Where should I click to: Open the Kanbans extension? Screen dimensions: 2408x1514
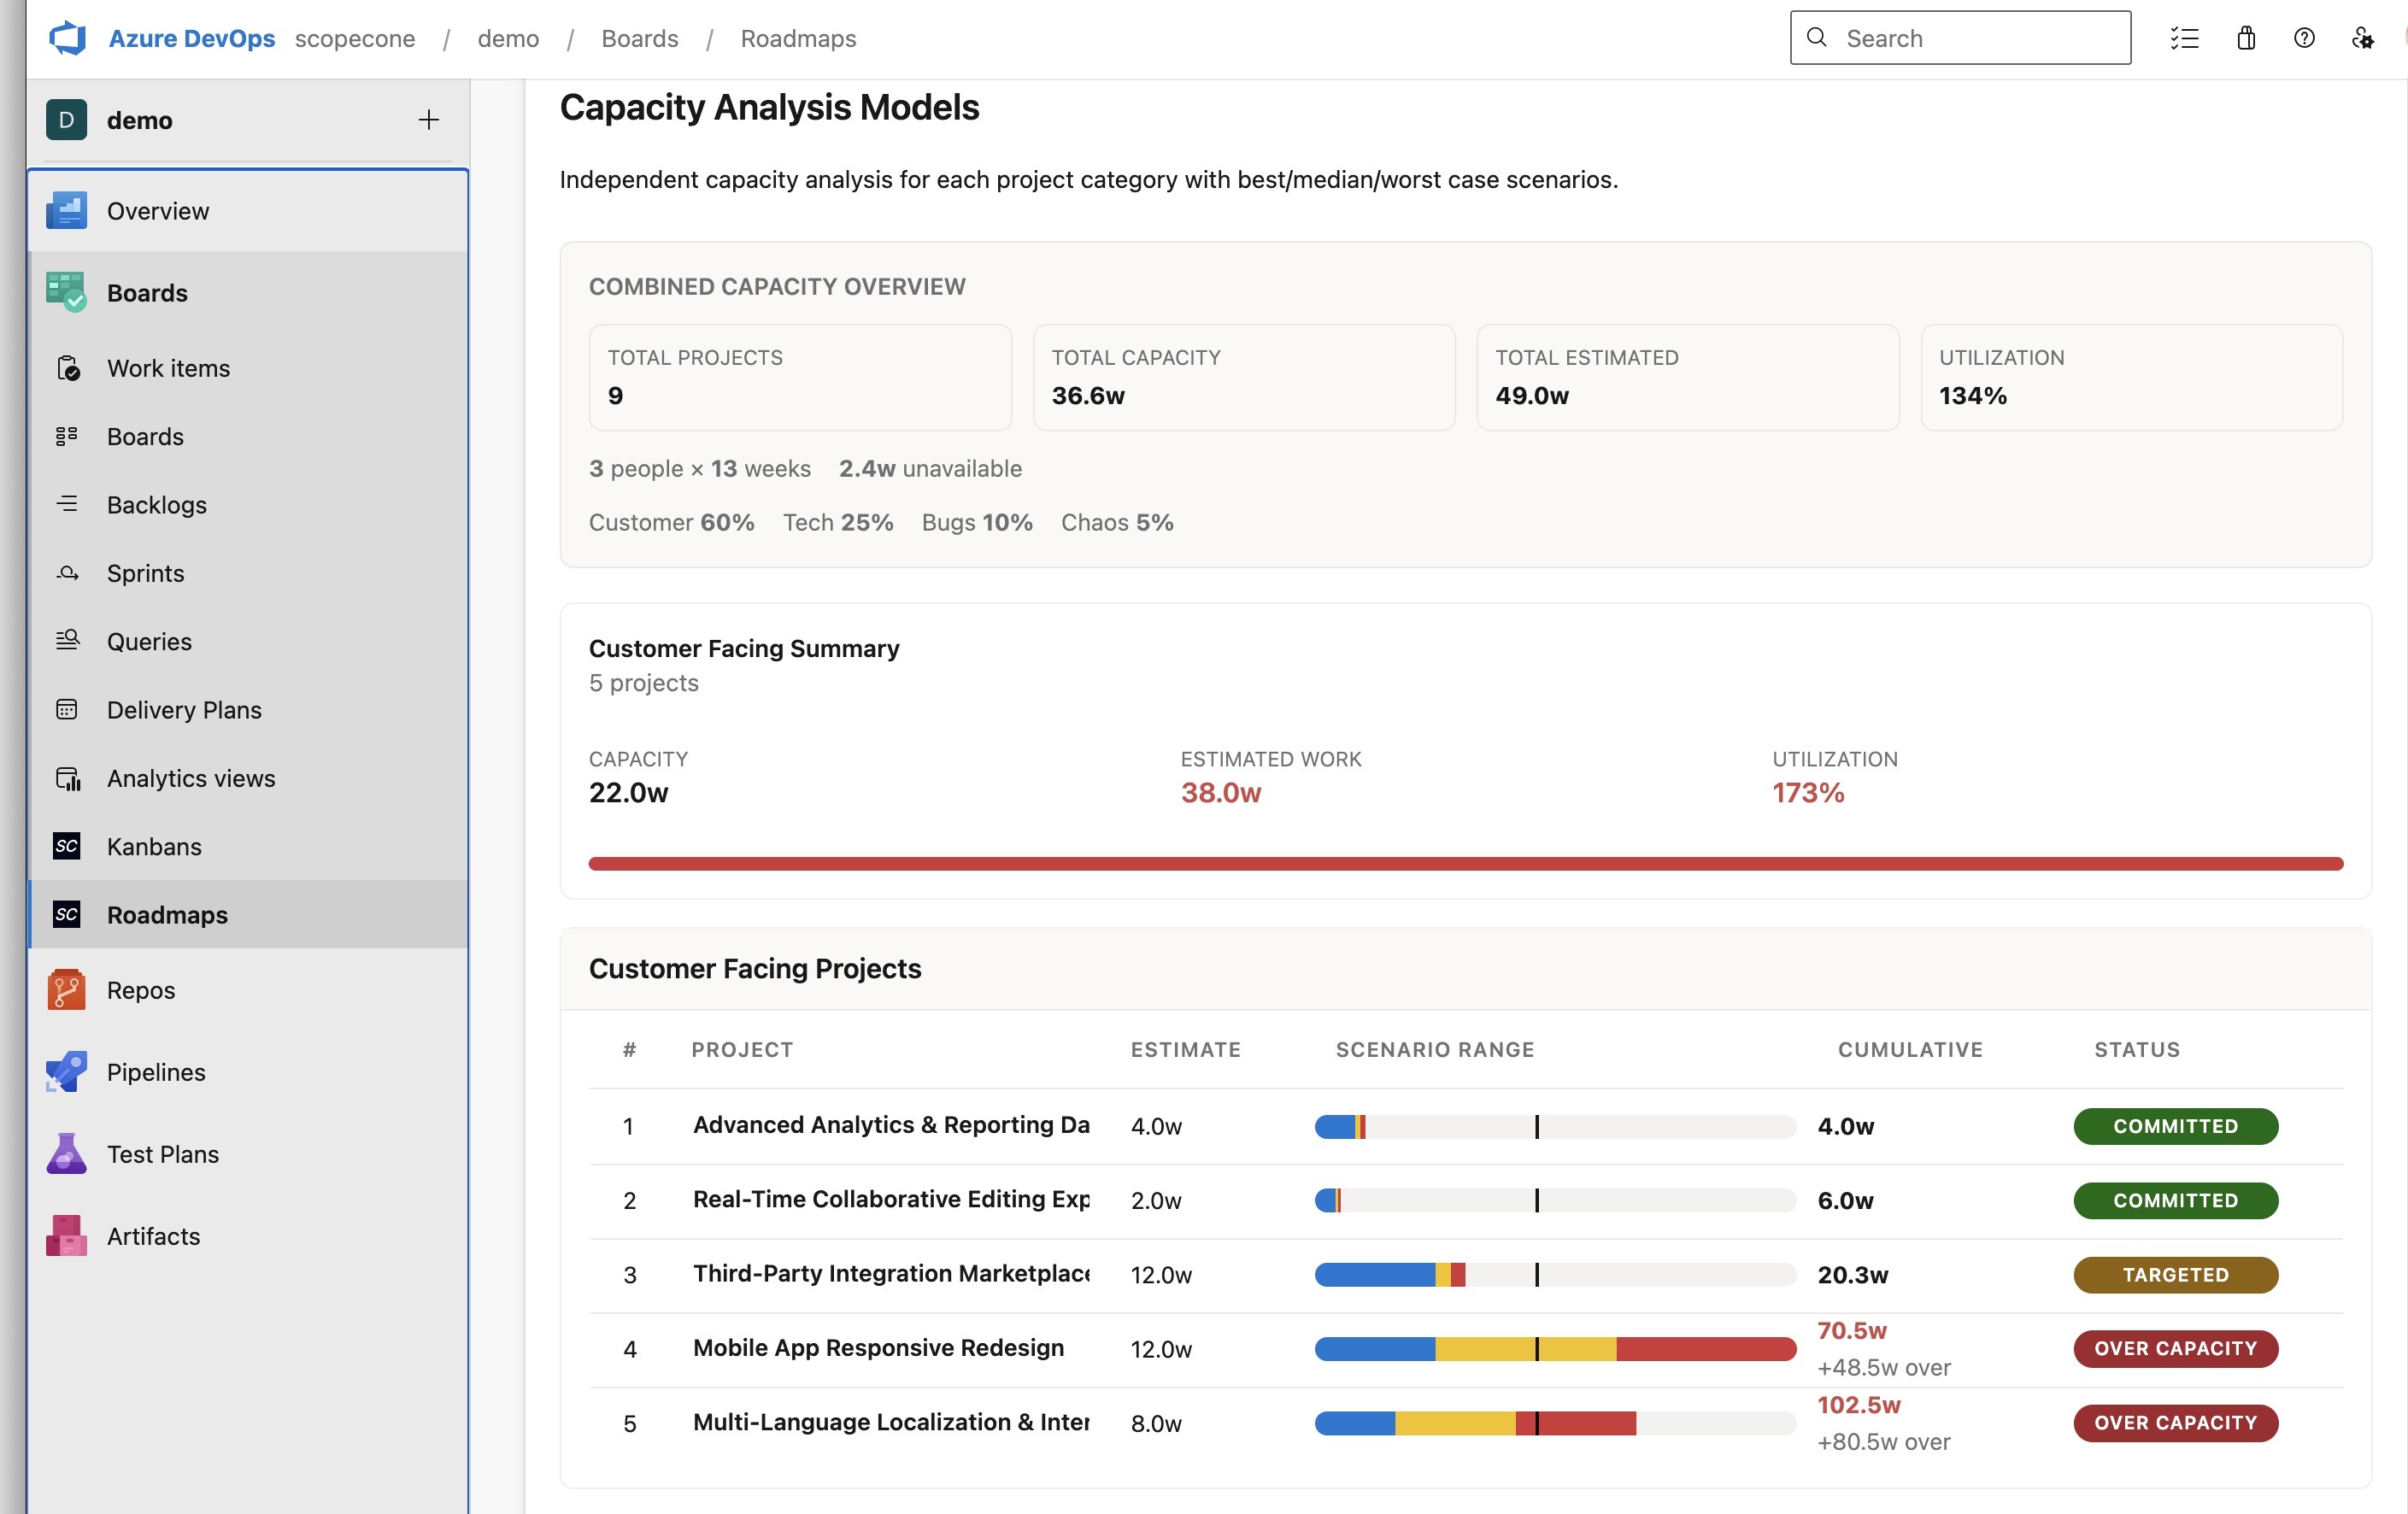[154, 845]
